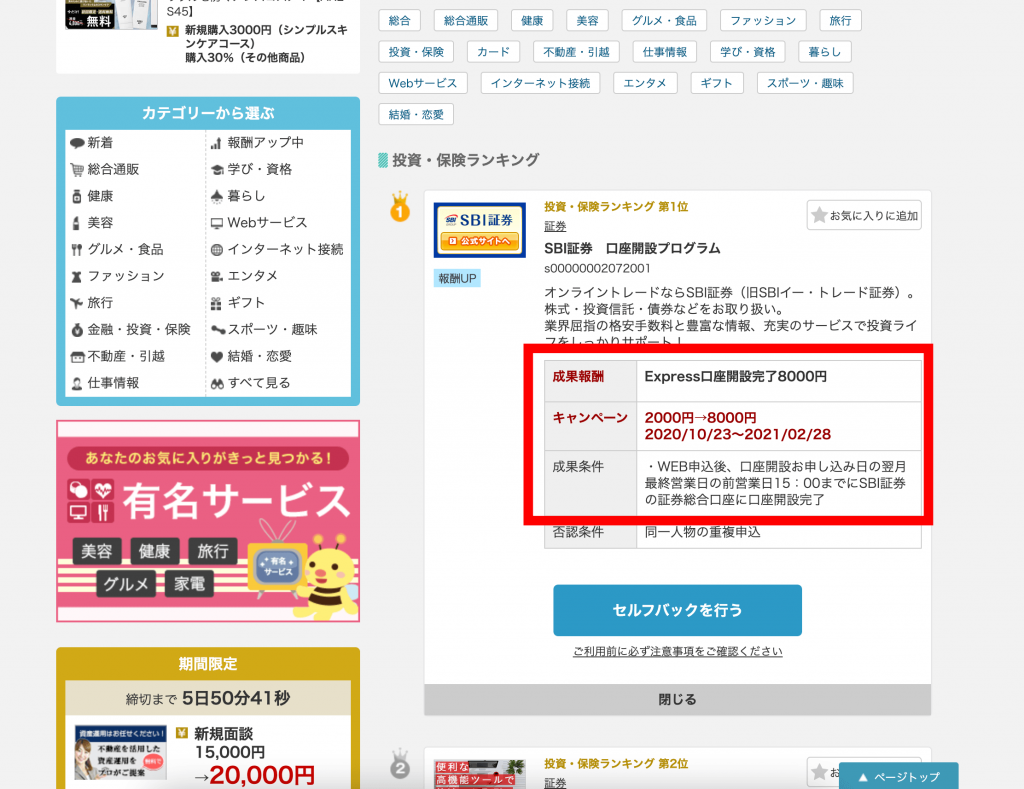Viewport: 1024px width, 789px height.
Task: Click the 新着 speech bubble icon
Action: pyautogui.click(x=77, y=143)
